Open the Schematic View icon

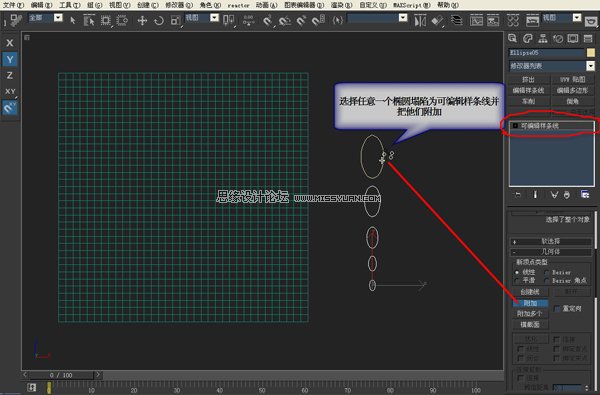pos(493,20)
